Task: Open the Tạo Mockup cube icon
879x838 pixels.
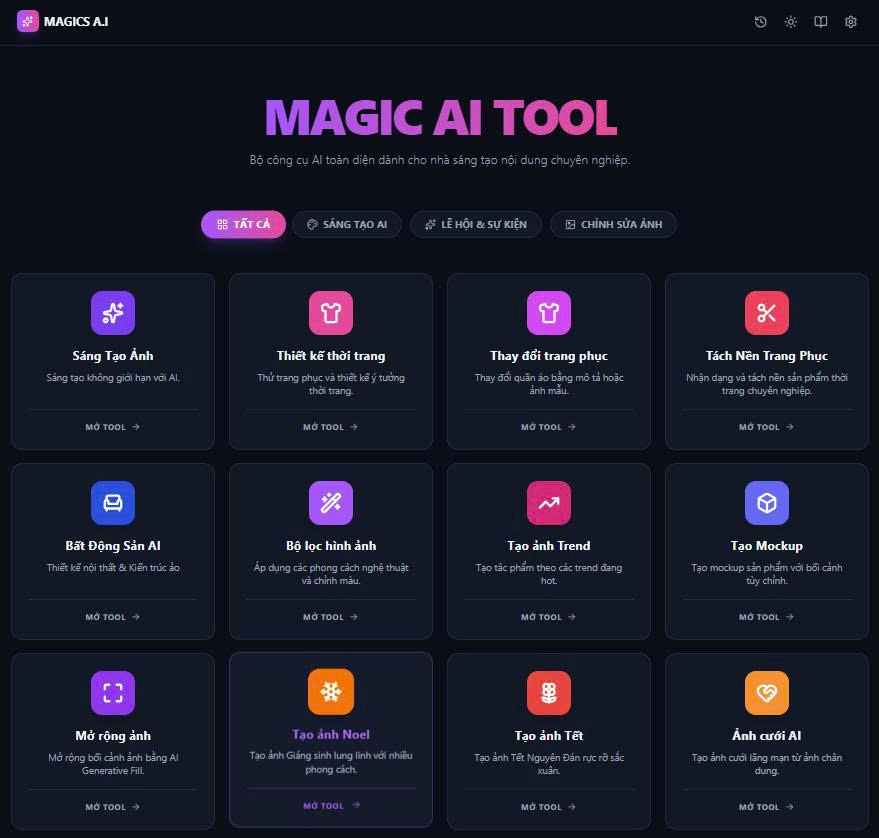Action: point(766,503)
